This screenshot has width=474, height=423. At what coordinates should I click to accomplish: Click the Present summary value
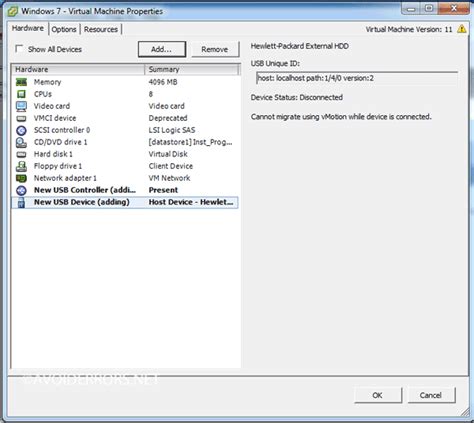click(x=163, y=190)
